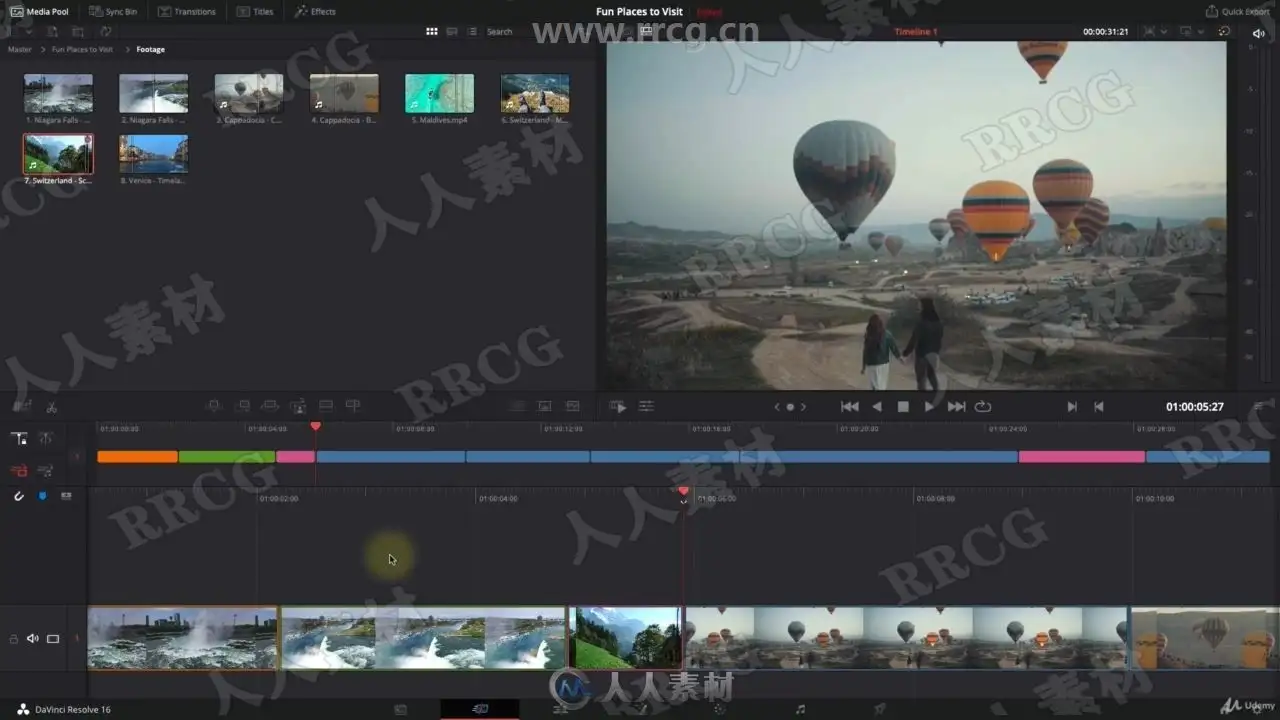The width and height of the screenshot is (1280, 720).
Task: Stop playback
Action: [903, 406]
